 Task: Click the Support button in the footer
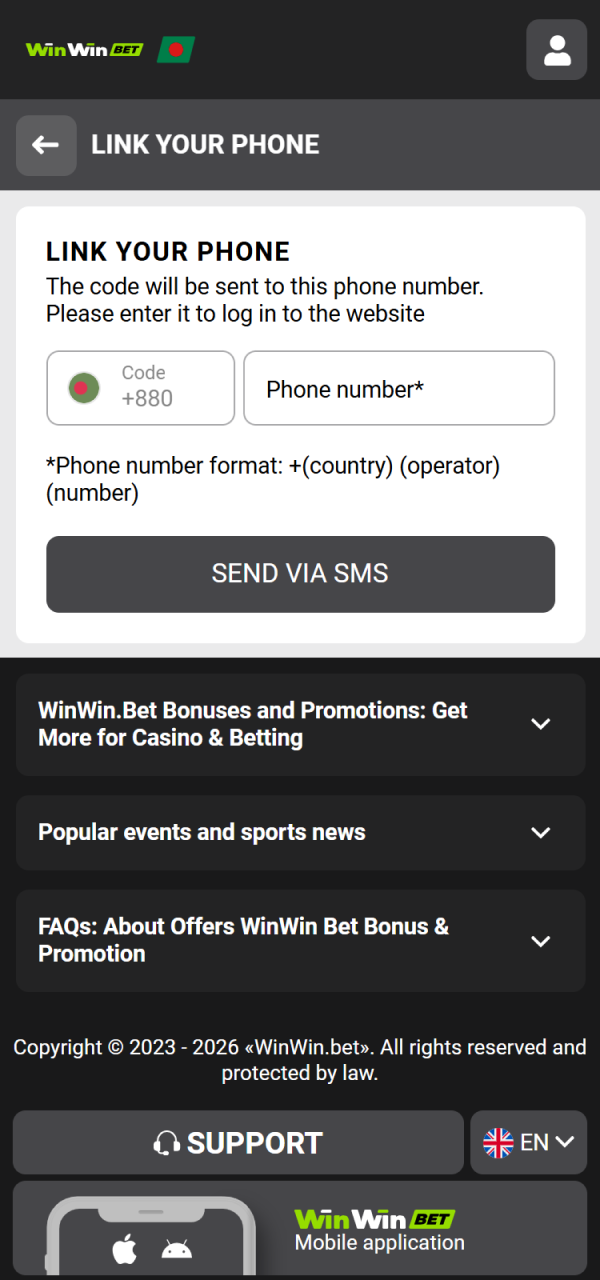(237, 1142)
